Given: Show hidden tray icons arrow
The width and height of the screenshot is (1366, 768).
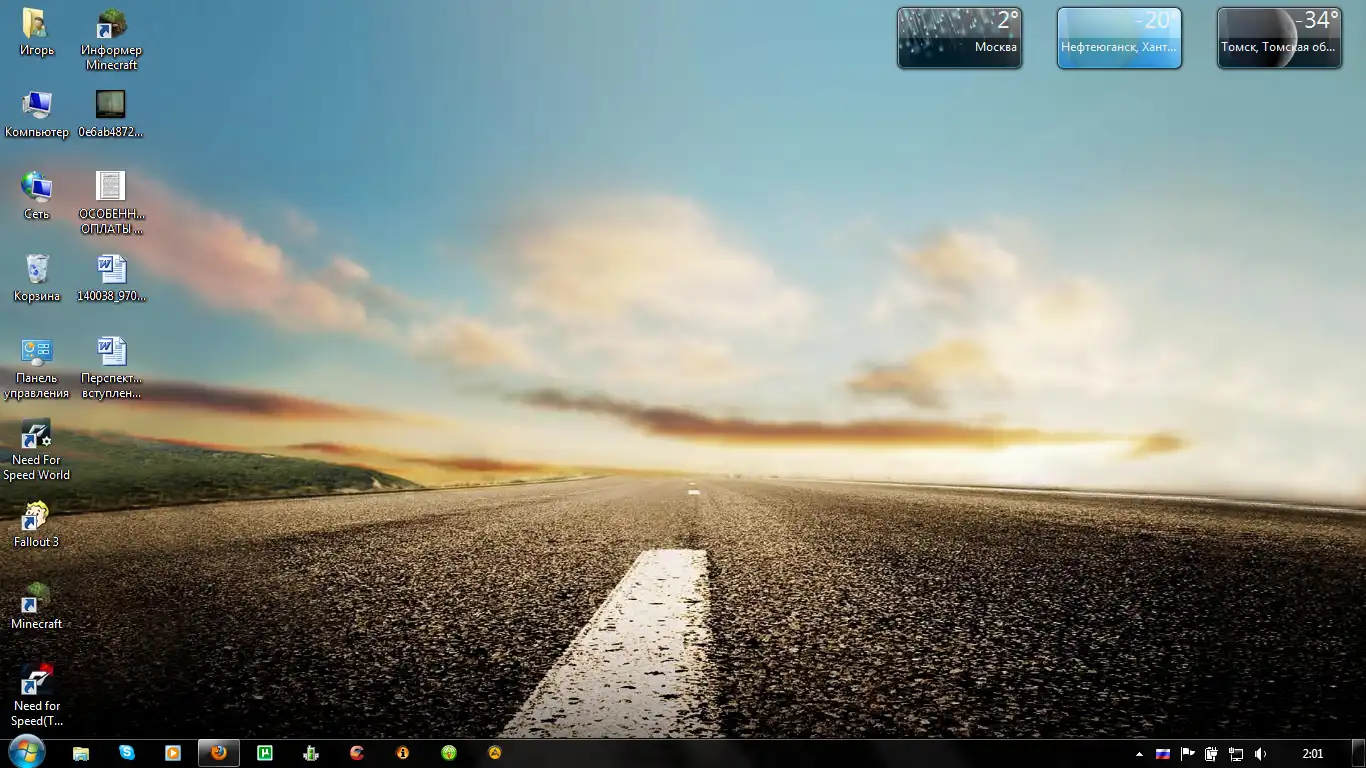Looking at the screenshot, I should click(1139, 754).
